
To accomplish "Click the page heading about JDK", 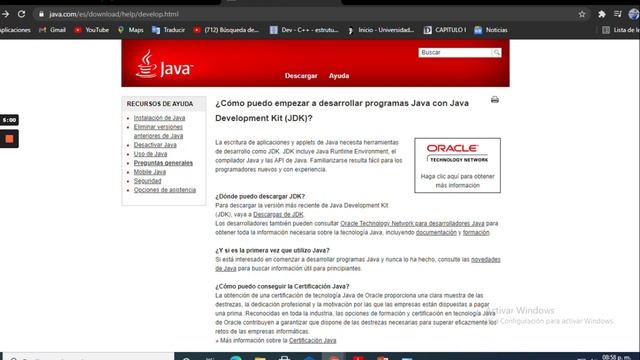I will tap(342, 111).
